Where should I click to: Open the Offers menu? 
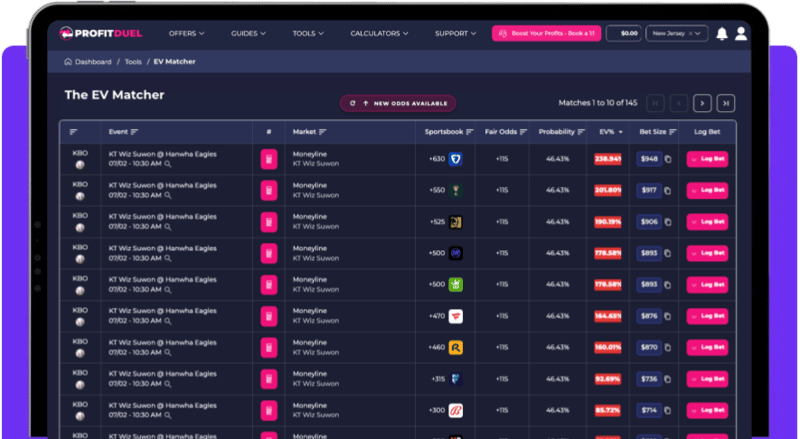[186, 34]
